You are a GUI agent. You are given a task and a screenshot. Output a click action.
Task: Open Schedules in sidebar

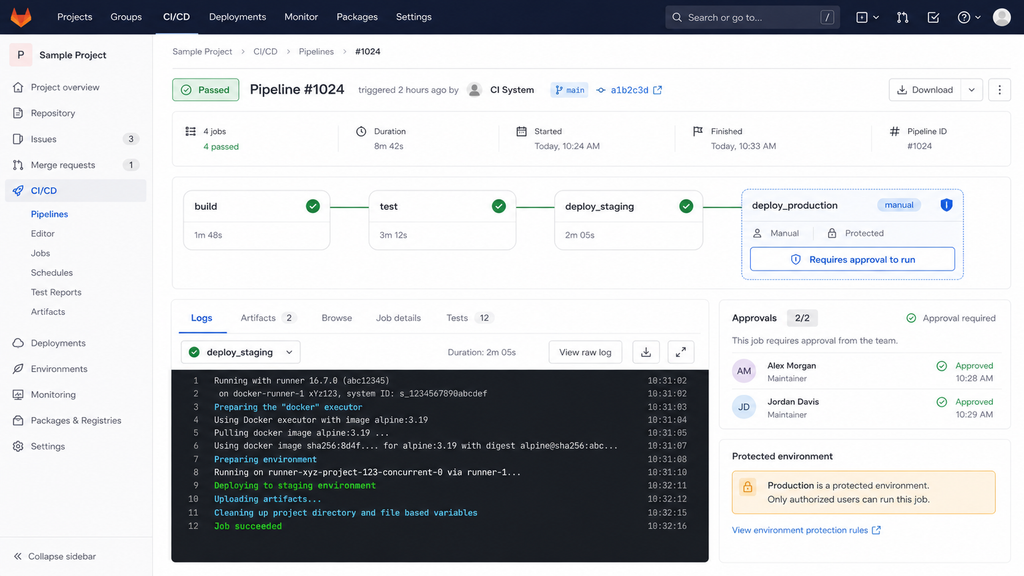[52, 273]
